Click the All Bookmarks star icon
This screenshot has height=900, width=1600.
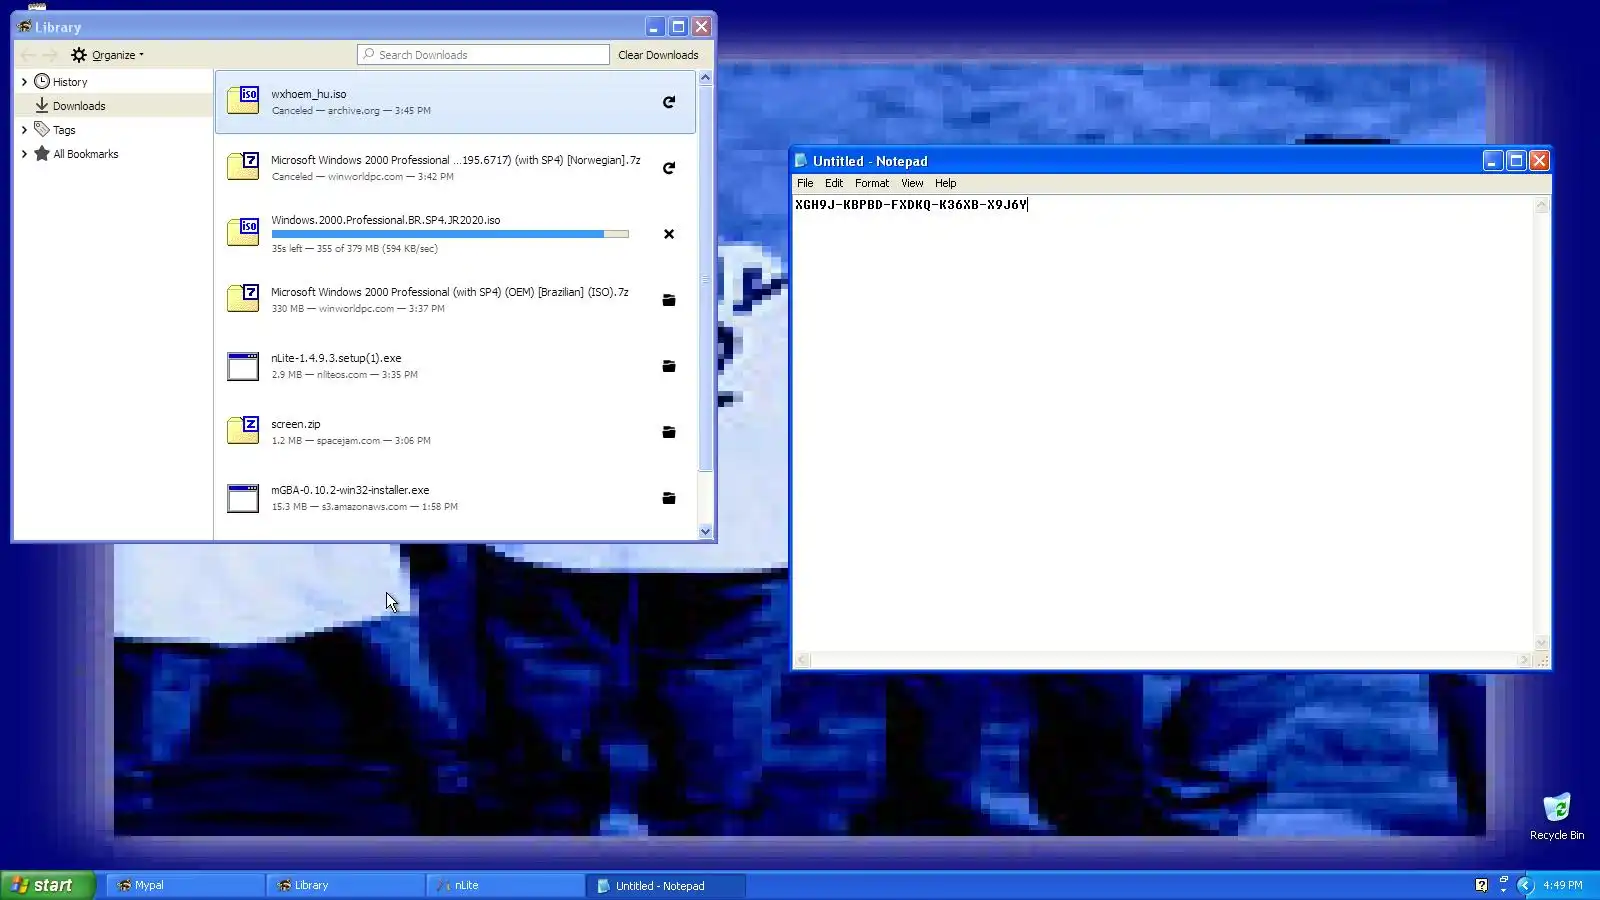point(42,153)
